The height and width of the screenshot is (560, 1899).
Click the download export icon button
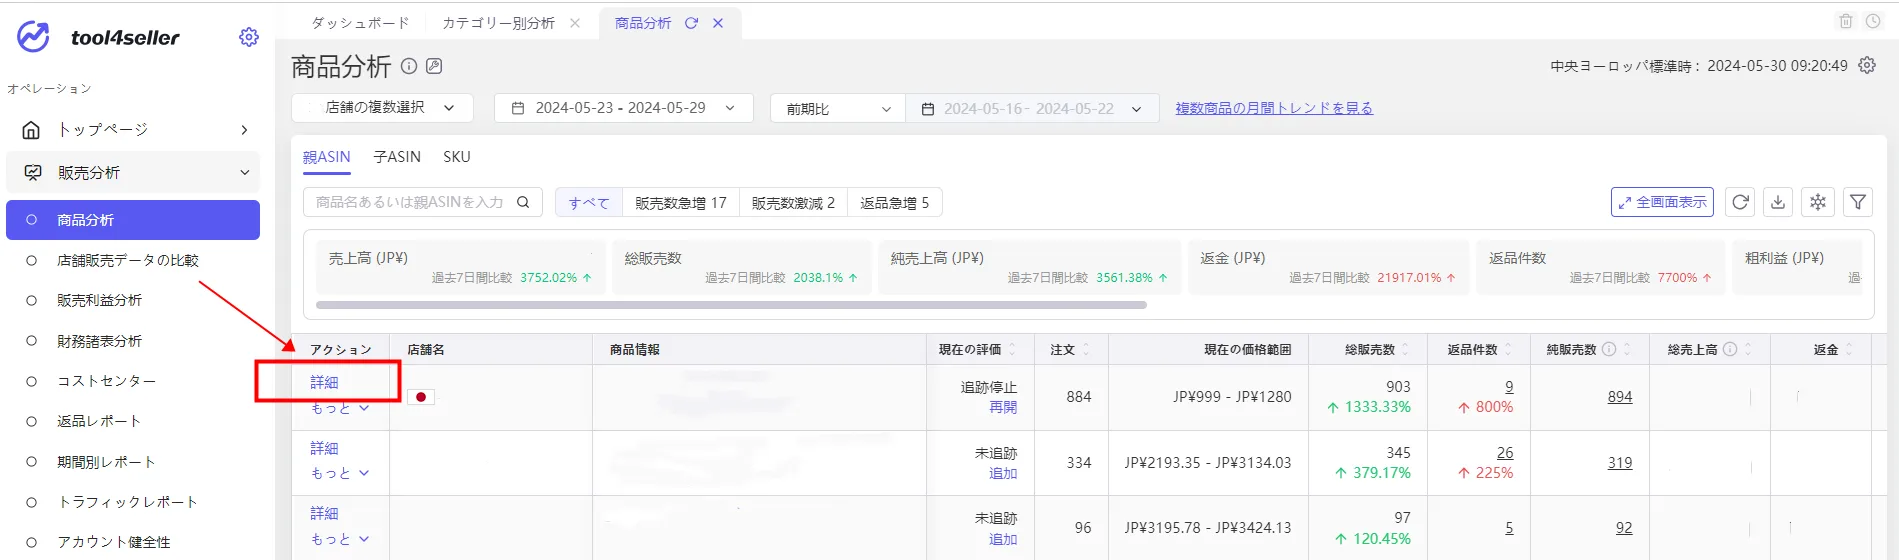1778,202
